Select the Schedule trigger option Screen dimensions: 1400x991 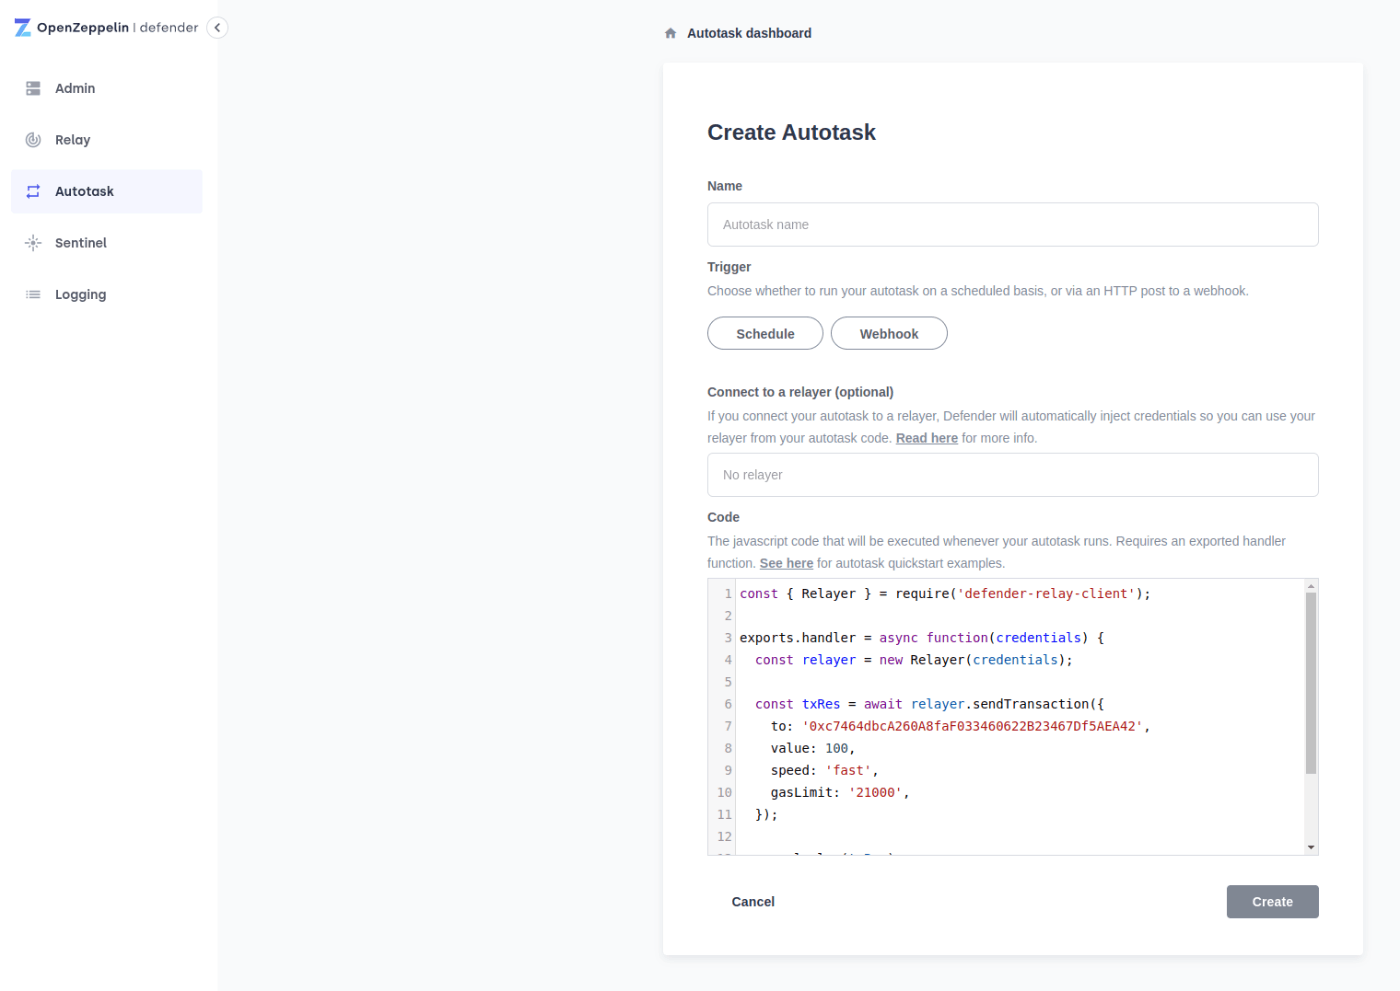click(x=765, y=334)
